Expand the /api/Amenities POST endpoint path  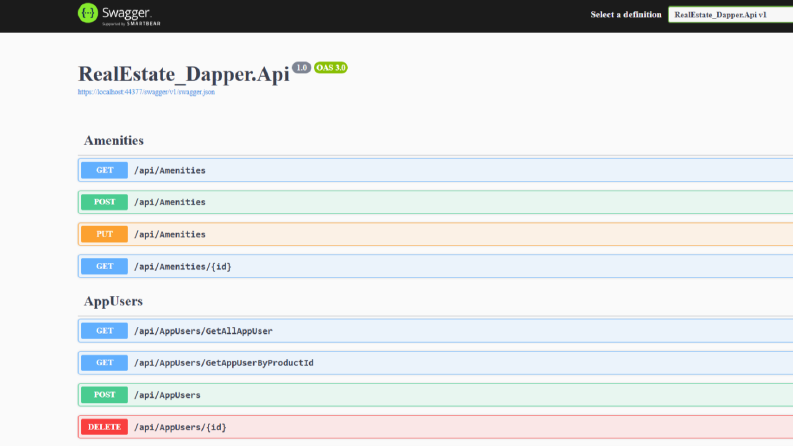(169, 202)
